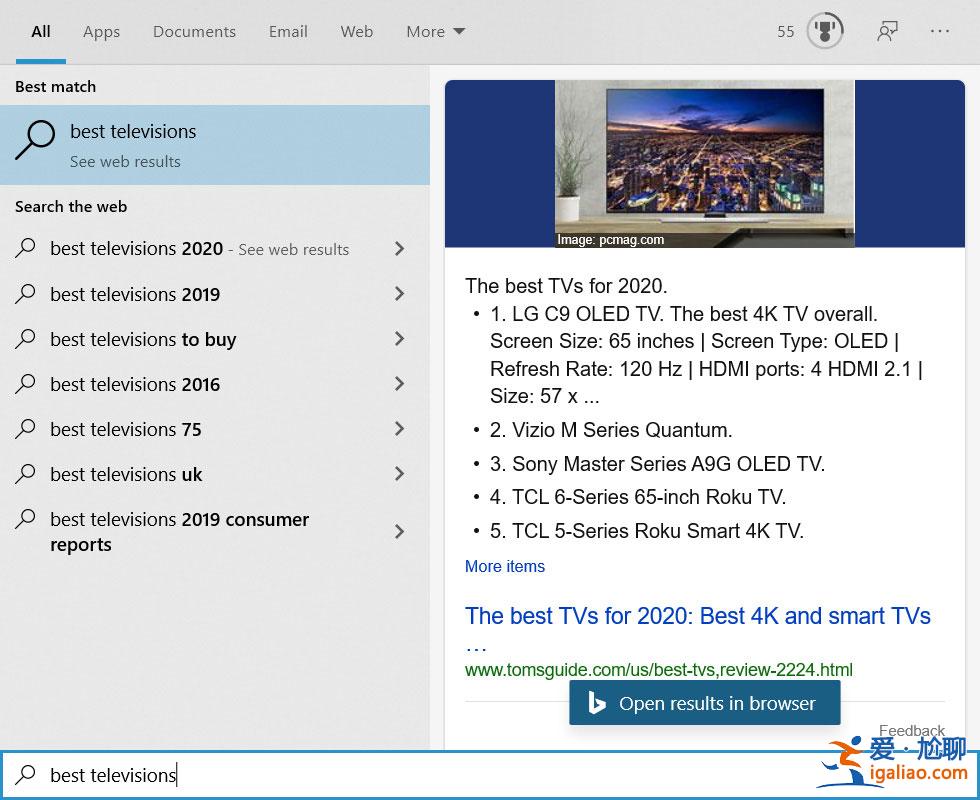Expand the More dropdown filter

[x=435, y=31]
